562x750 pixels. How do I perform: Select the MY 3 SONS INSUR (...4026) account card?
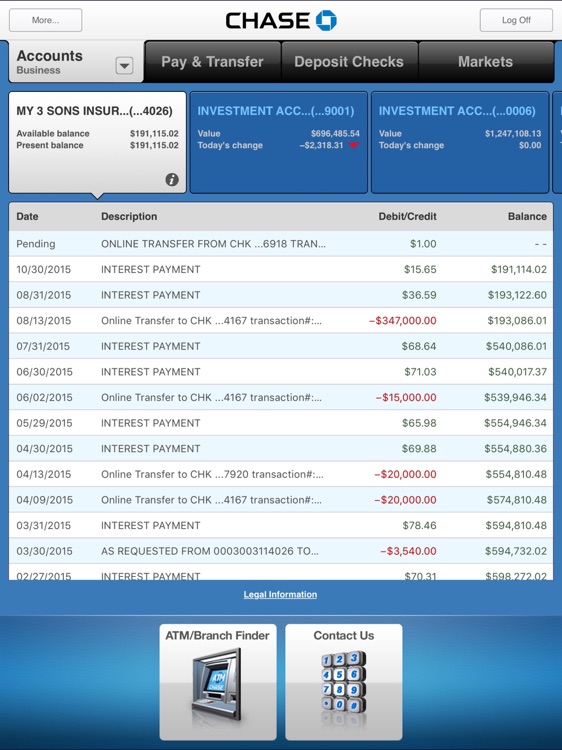pos(97,143)
